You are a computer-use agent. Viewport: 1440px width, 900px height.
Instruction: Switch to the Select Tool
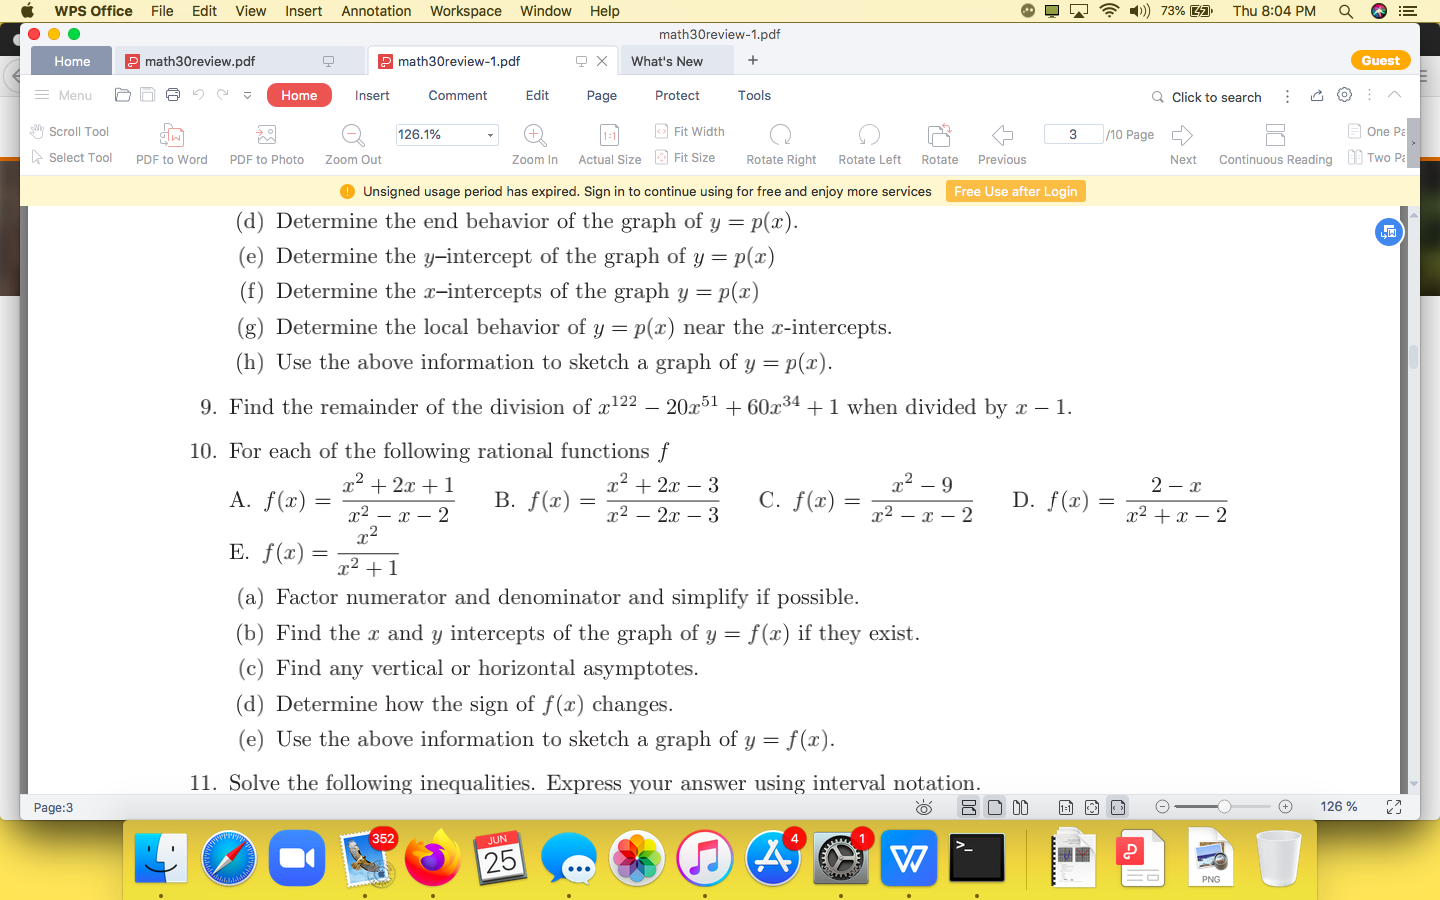(71, 157)
